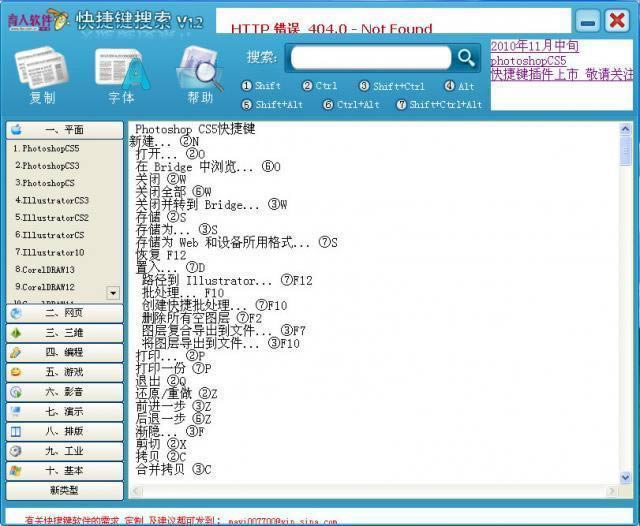The width and height of the screenshot is (640, 526).
Task: Open the photoshopCS5 link
Action: point(528,61)
